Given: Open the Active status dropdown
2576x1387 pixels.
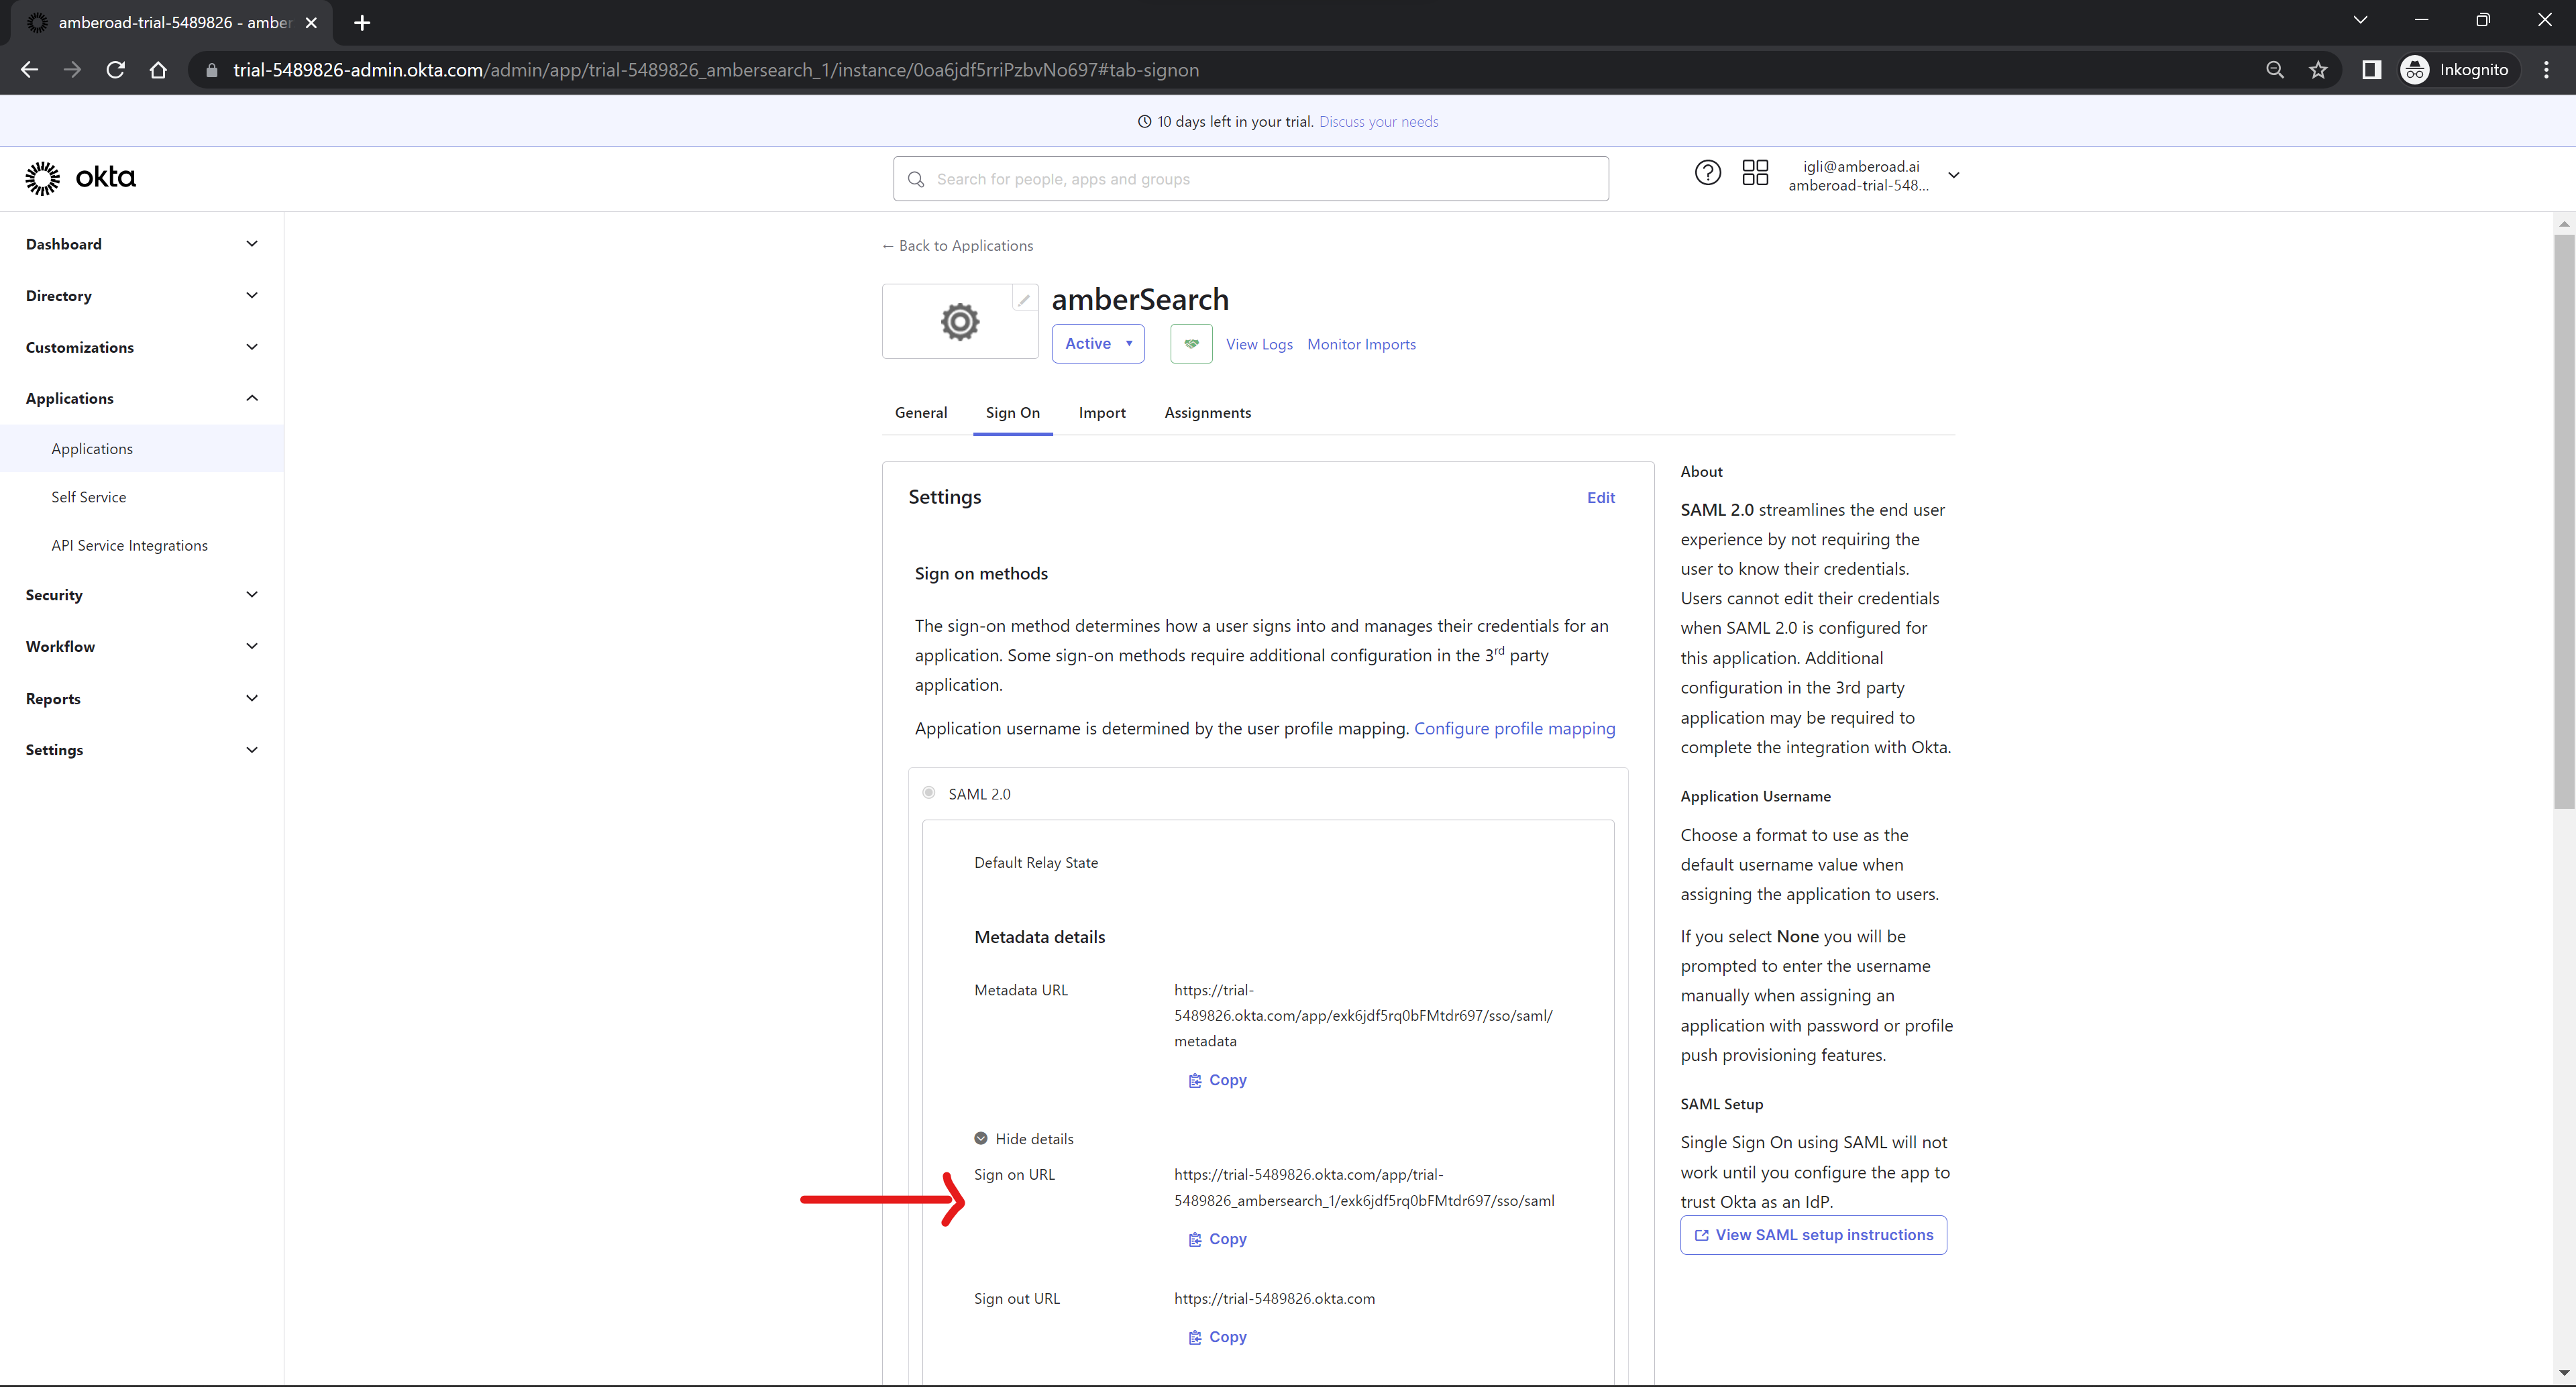Looking at the screenshot, I should point(1098,343).
